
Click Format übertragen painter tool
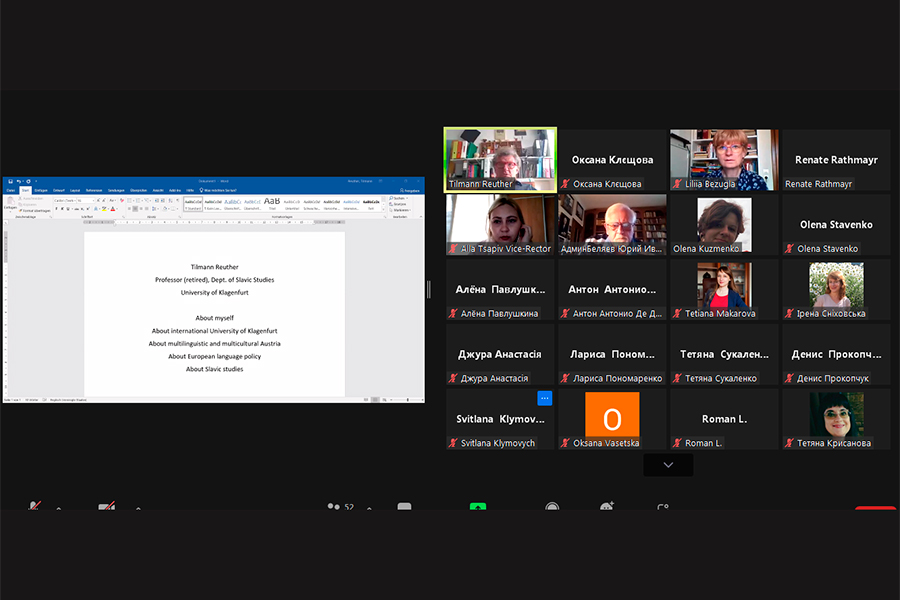[35, 211]
